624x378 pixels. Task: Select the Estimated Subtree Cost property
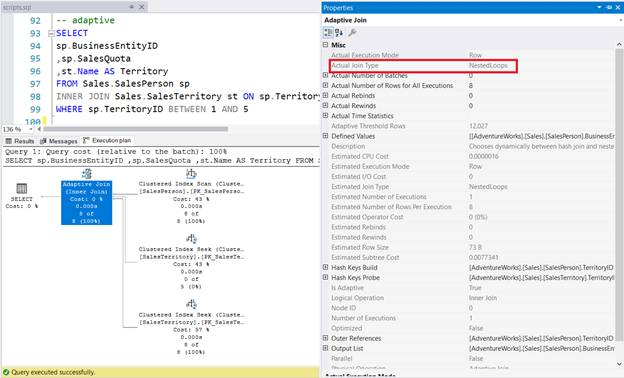tap(472, 257)
